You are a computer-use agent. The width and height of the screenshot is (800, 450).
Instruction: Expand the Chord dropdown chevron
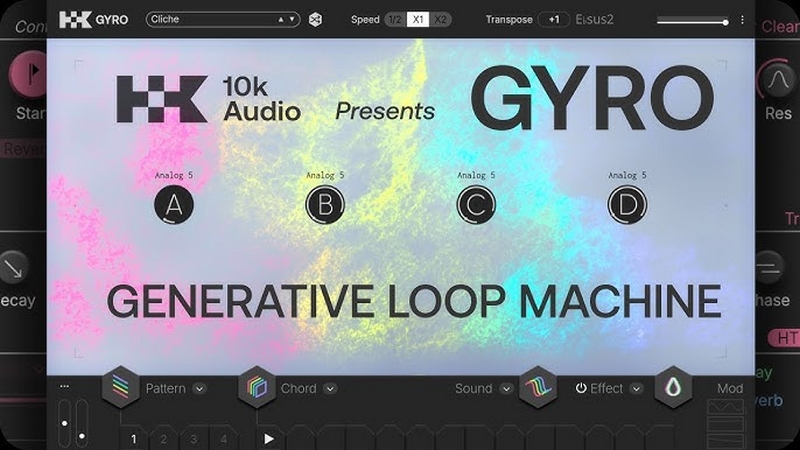331,389
